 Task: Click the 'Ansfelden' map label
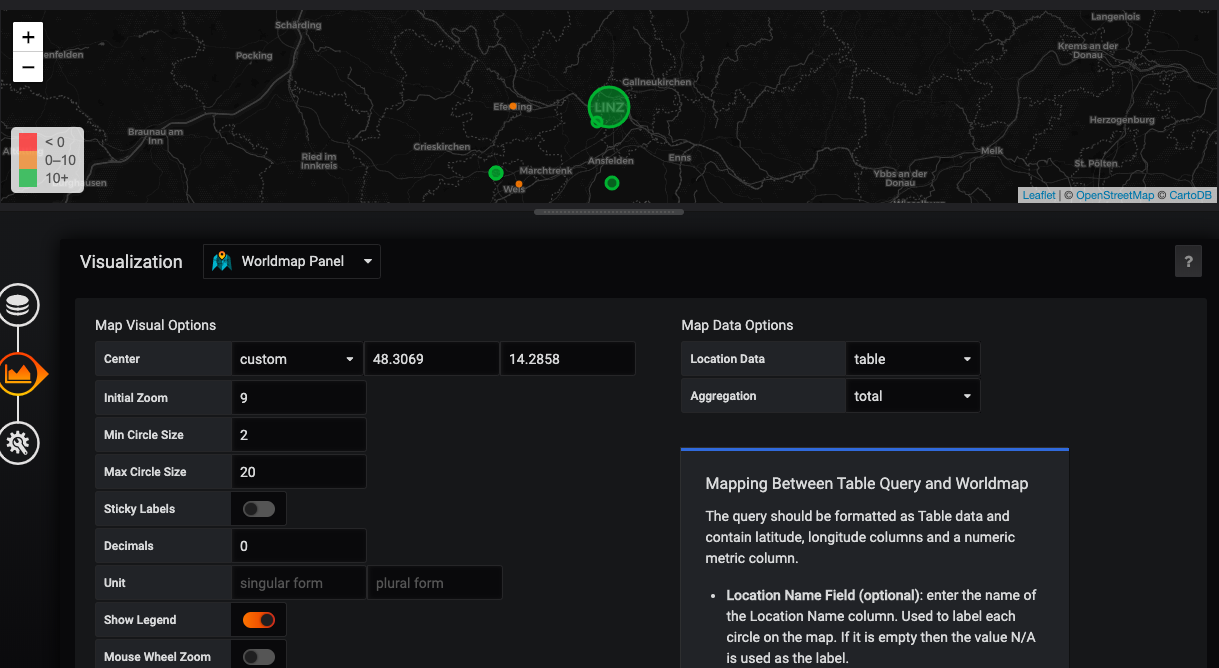click(611, 161)
